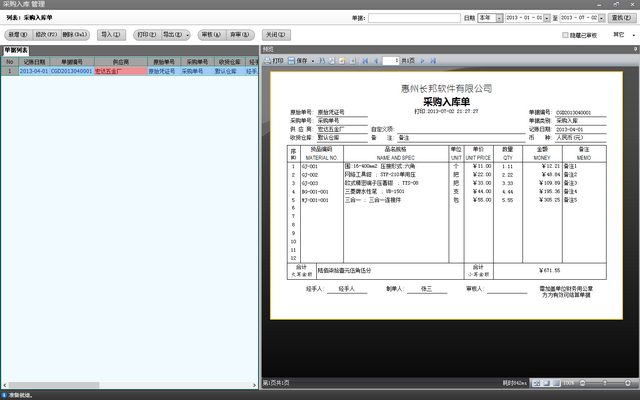Click GJ-001 material number in preview

click(310, 167)
